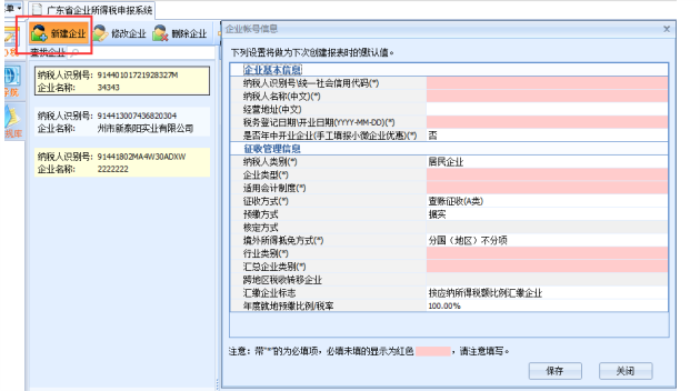Open the 是否年中开业企业 value showing 否

[547, 135]
